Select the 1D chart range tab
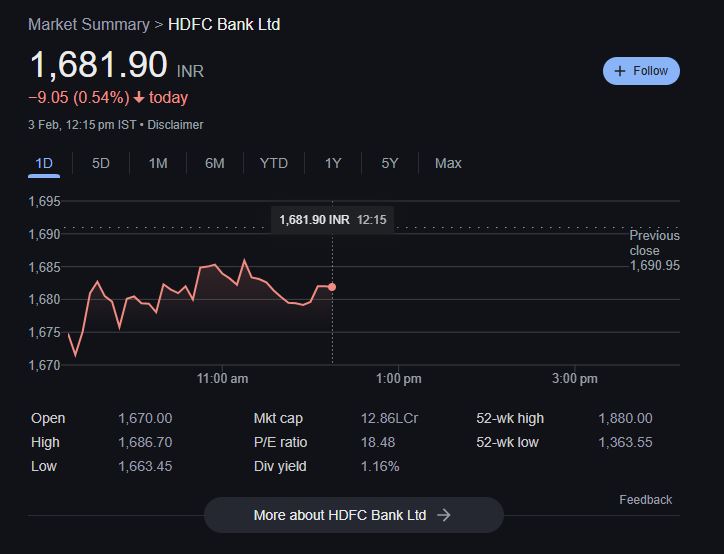This screenshot has width=724, height=554. tap(44, 163)
